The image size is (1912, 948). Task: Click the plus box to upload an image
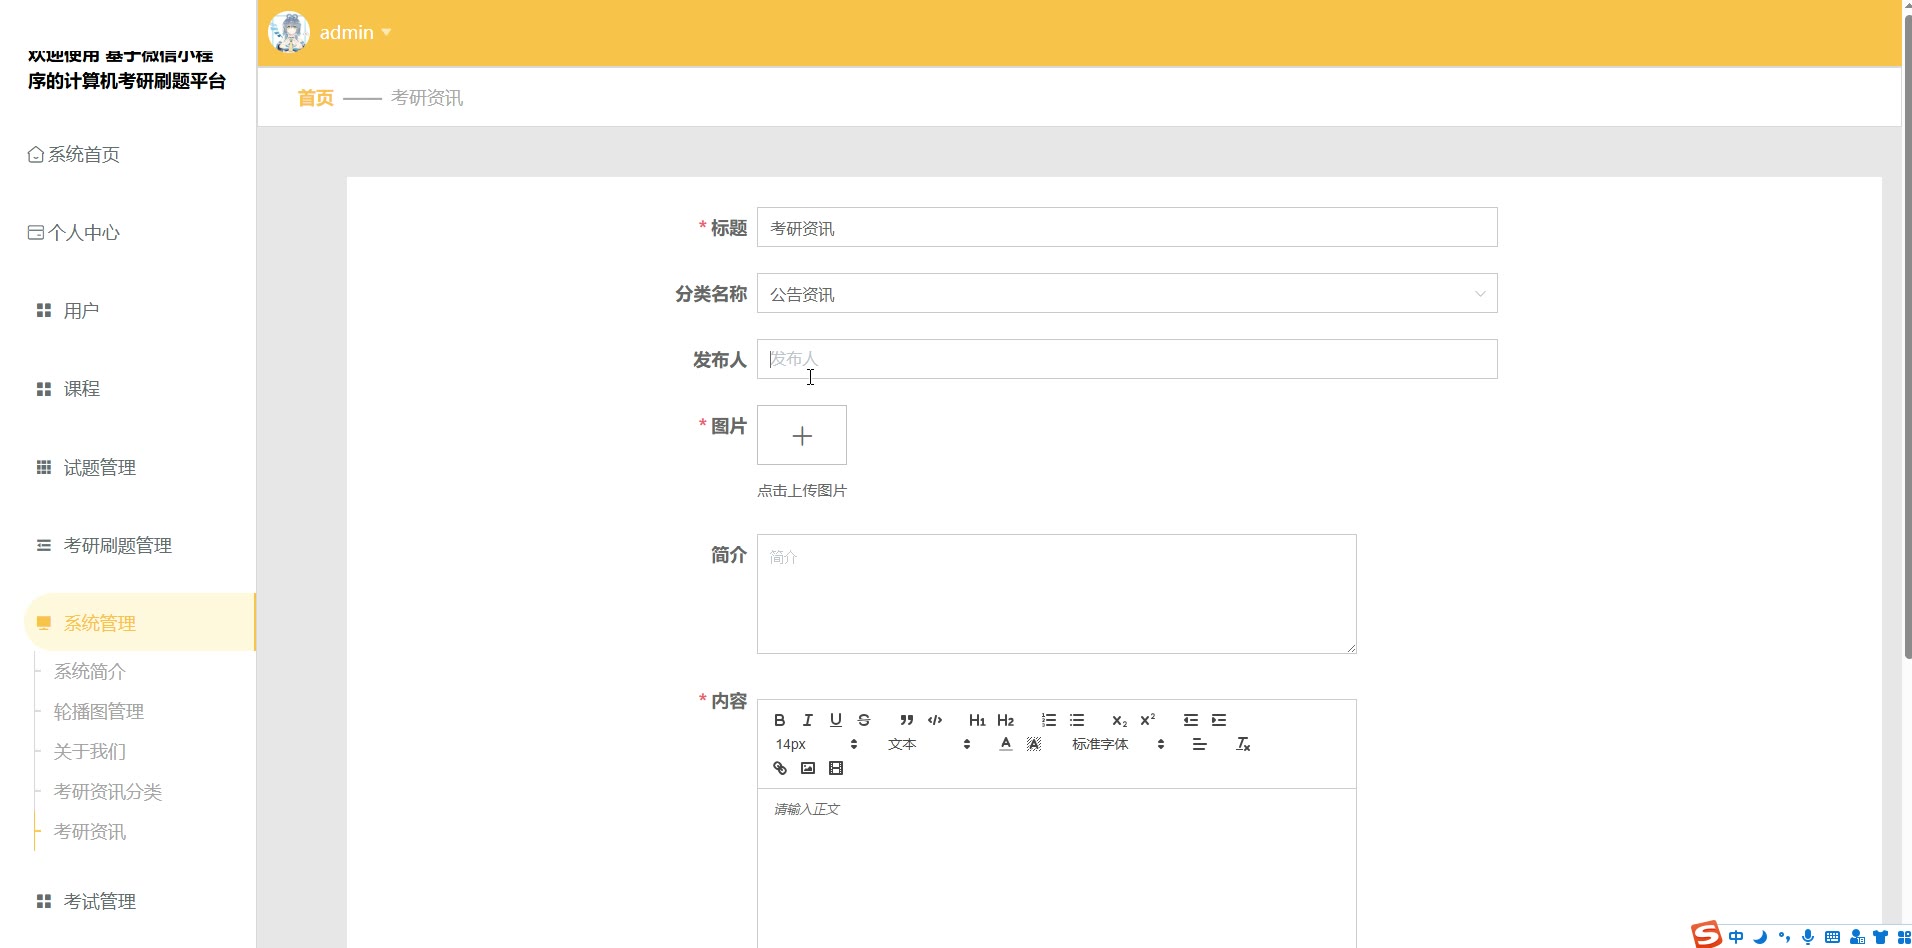pos(802,436)
